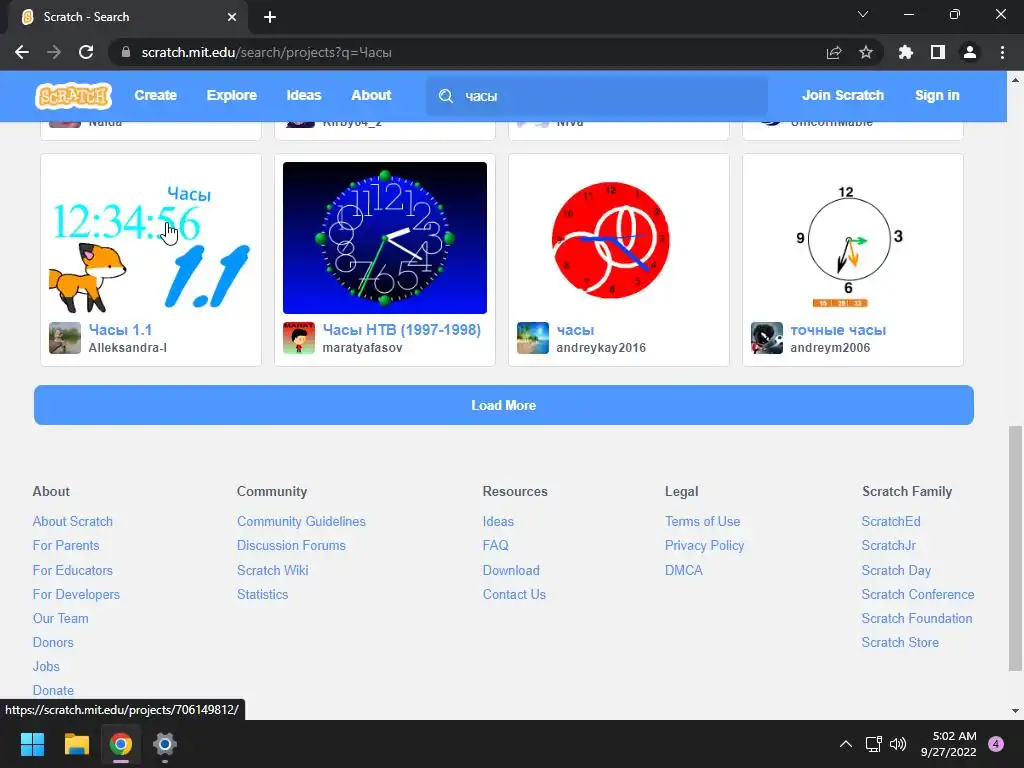Open the For Educators footer link
This screenshot has height=768, width=1024.
point(72,570)
